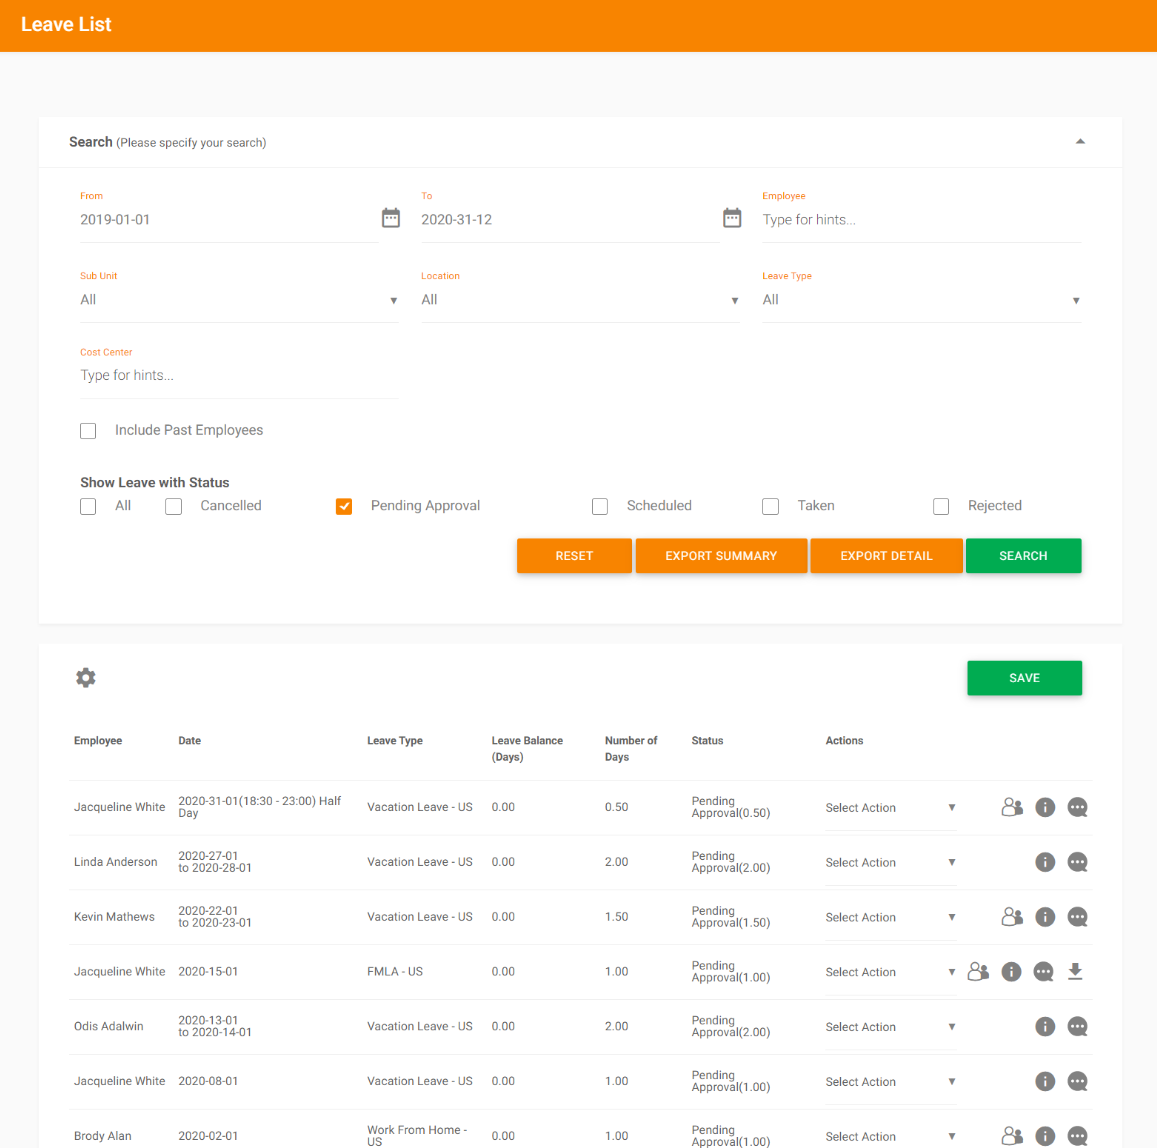
Task: Click the FMLA - US leave type cell
Action: pyautogui.click(x=395, y=972)
